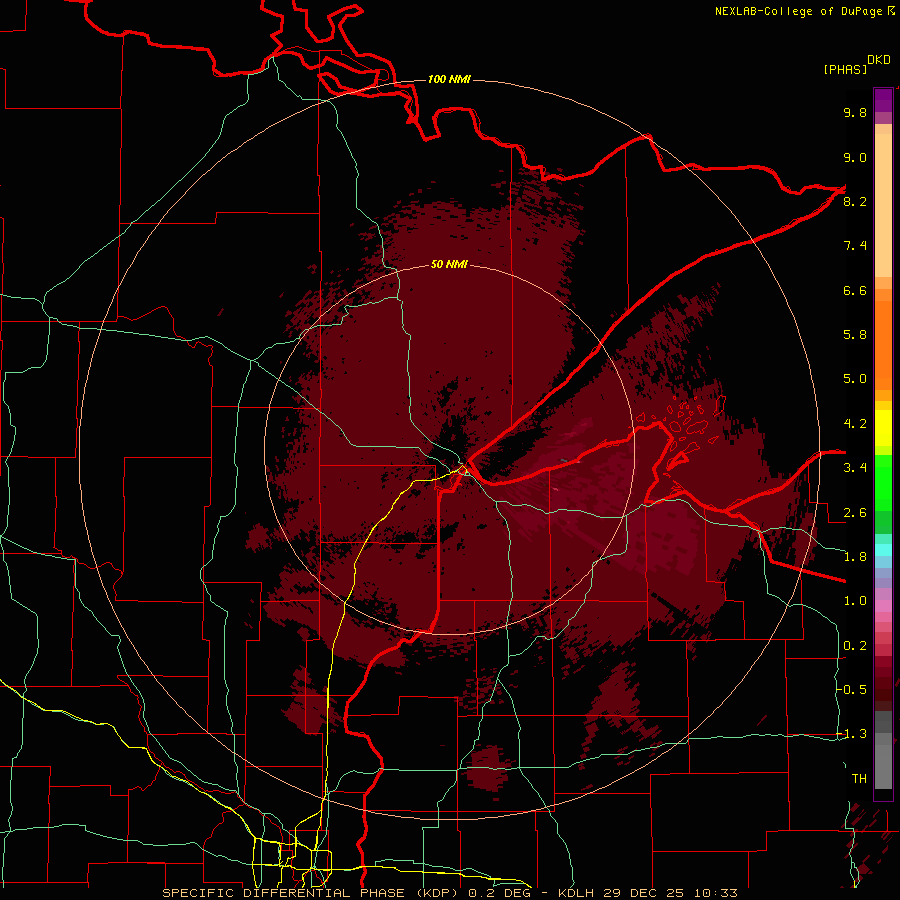Click the 1.0 scale value
Screen dimensions: 900x900
point(855,601)
